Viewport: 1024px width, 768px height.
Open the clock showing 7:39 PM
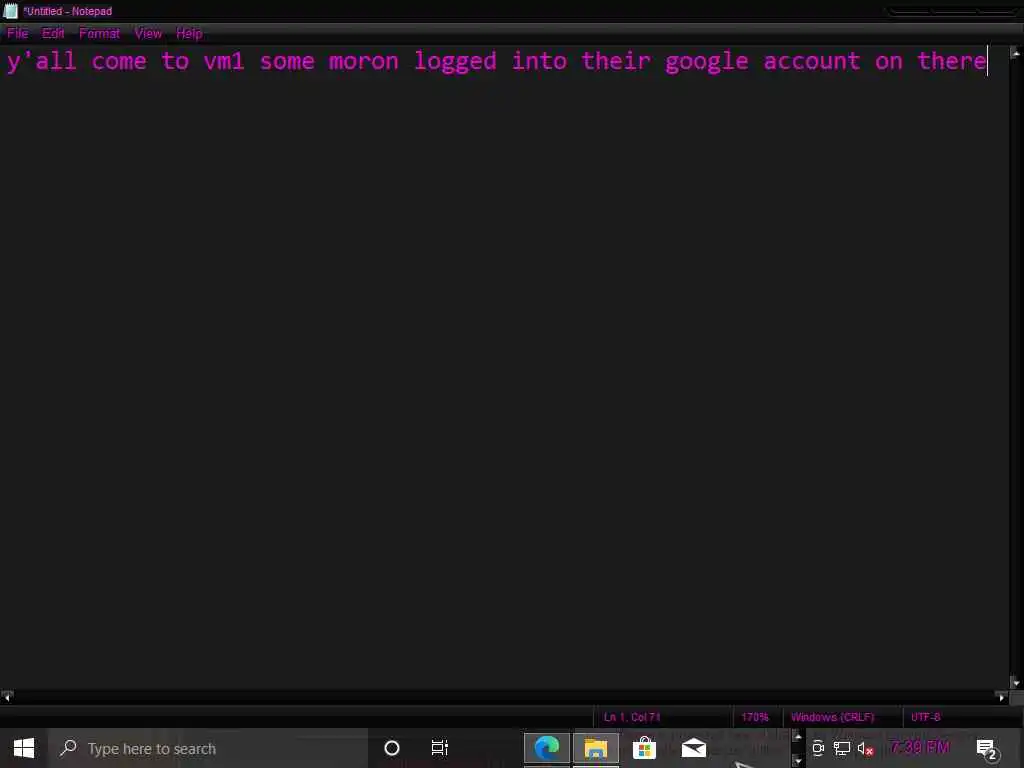tap(920, 748)
